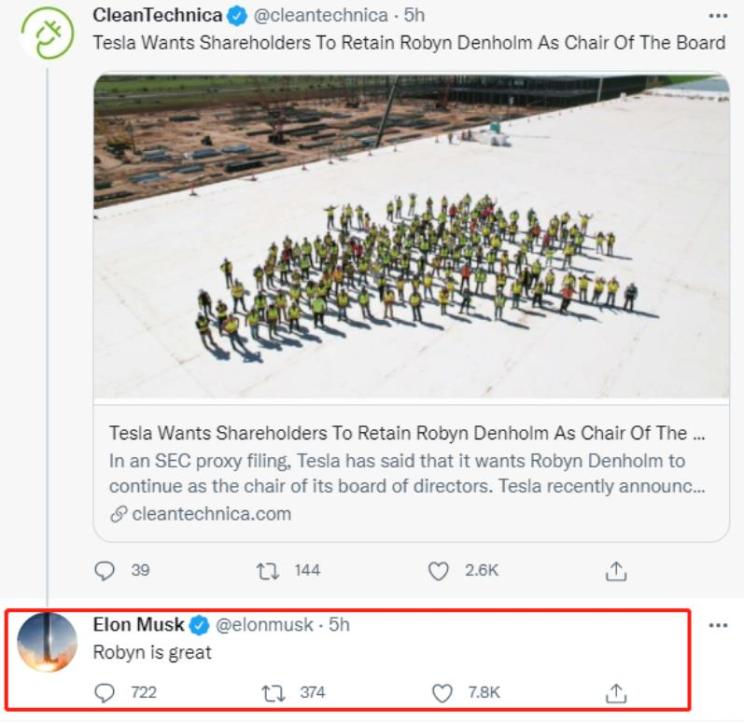744x723 pixels.
Task: Like Elon Musk's tweet
Action: point(441,692)
